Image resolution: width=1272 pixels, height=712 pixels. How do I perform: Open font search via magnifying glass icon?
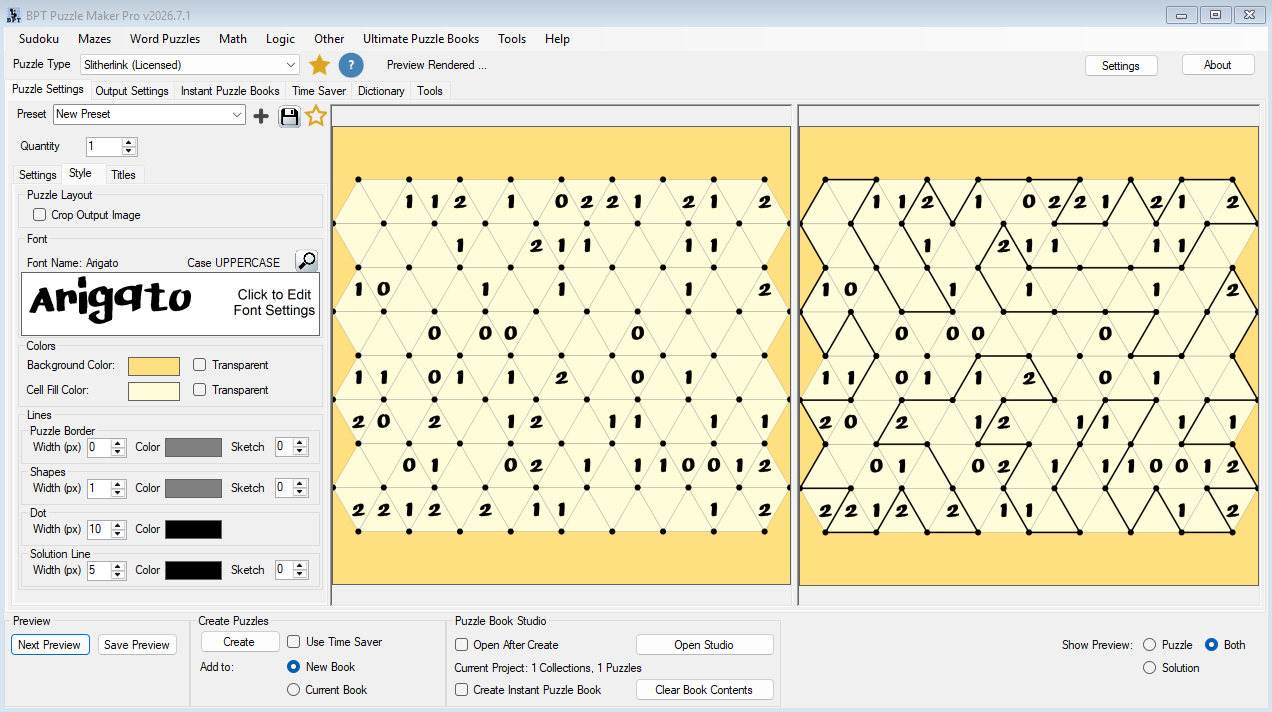point(307,261)
